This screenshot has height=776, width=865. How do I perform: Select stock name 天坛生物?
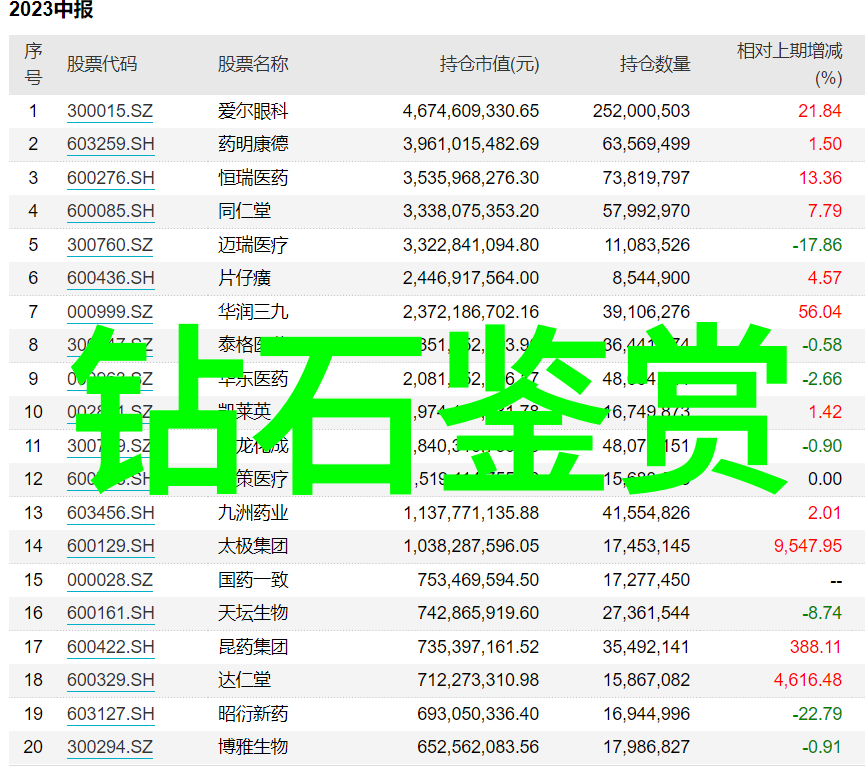(253, 614)
